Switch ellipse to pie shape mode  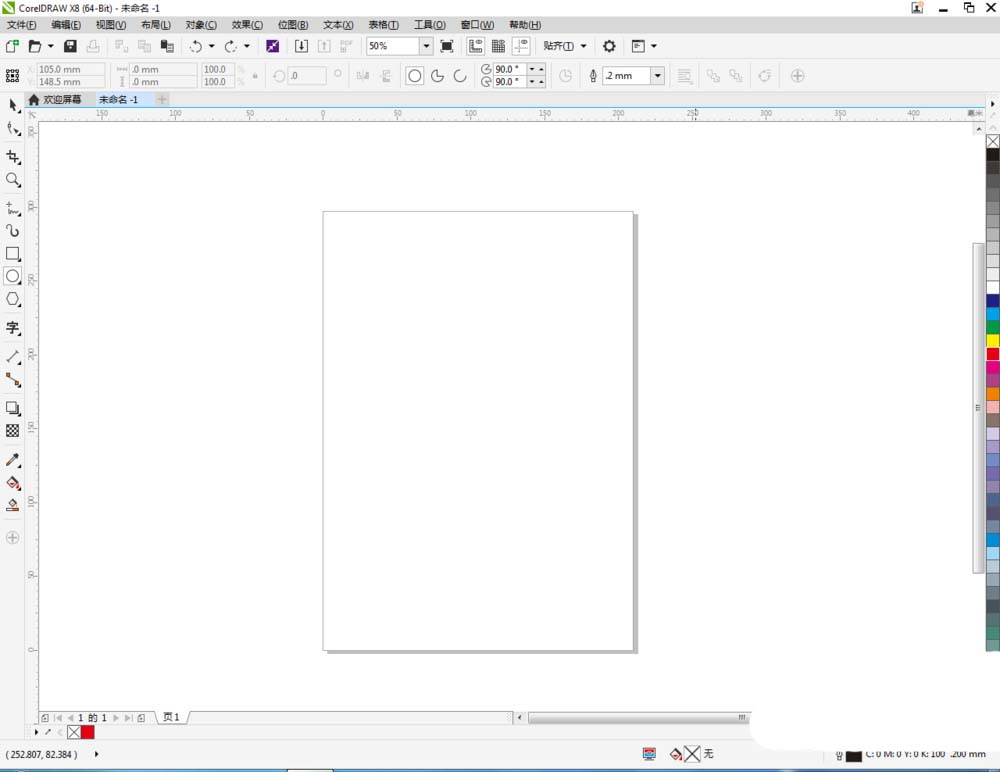(437, 76)
